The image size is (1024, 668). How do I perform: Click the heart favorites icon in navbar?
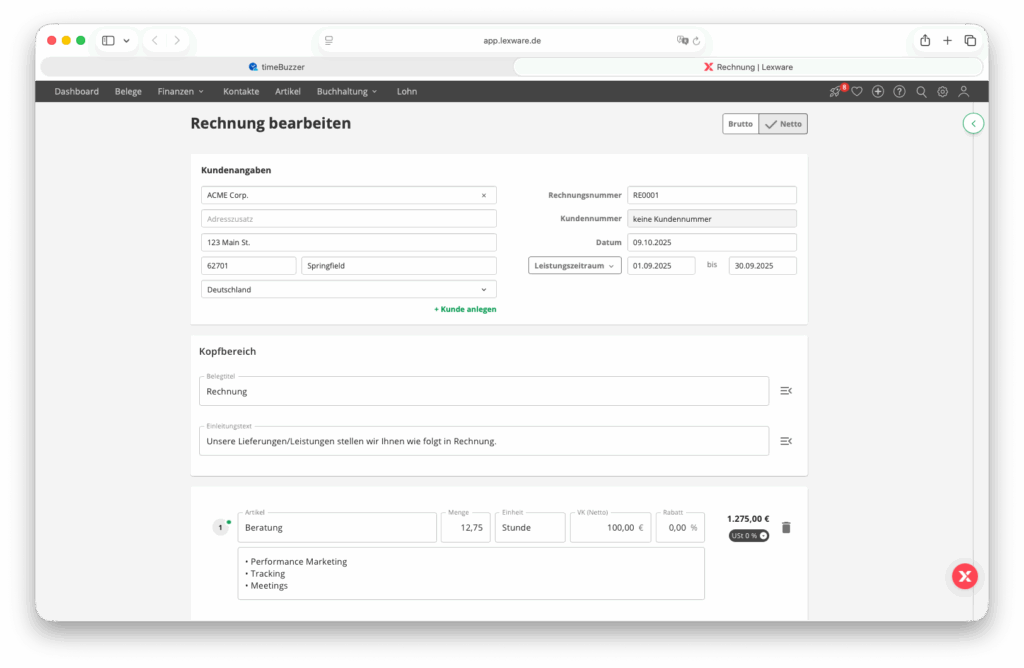857,91
